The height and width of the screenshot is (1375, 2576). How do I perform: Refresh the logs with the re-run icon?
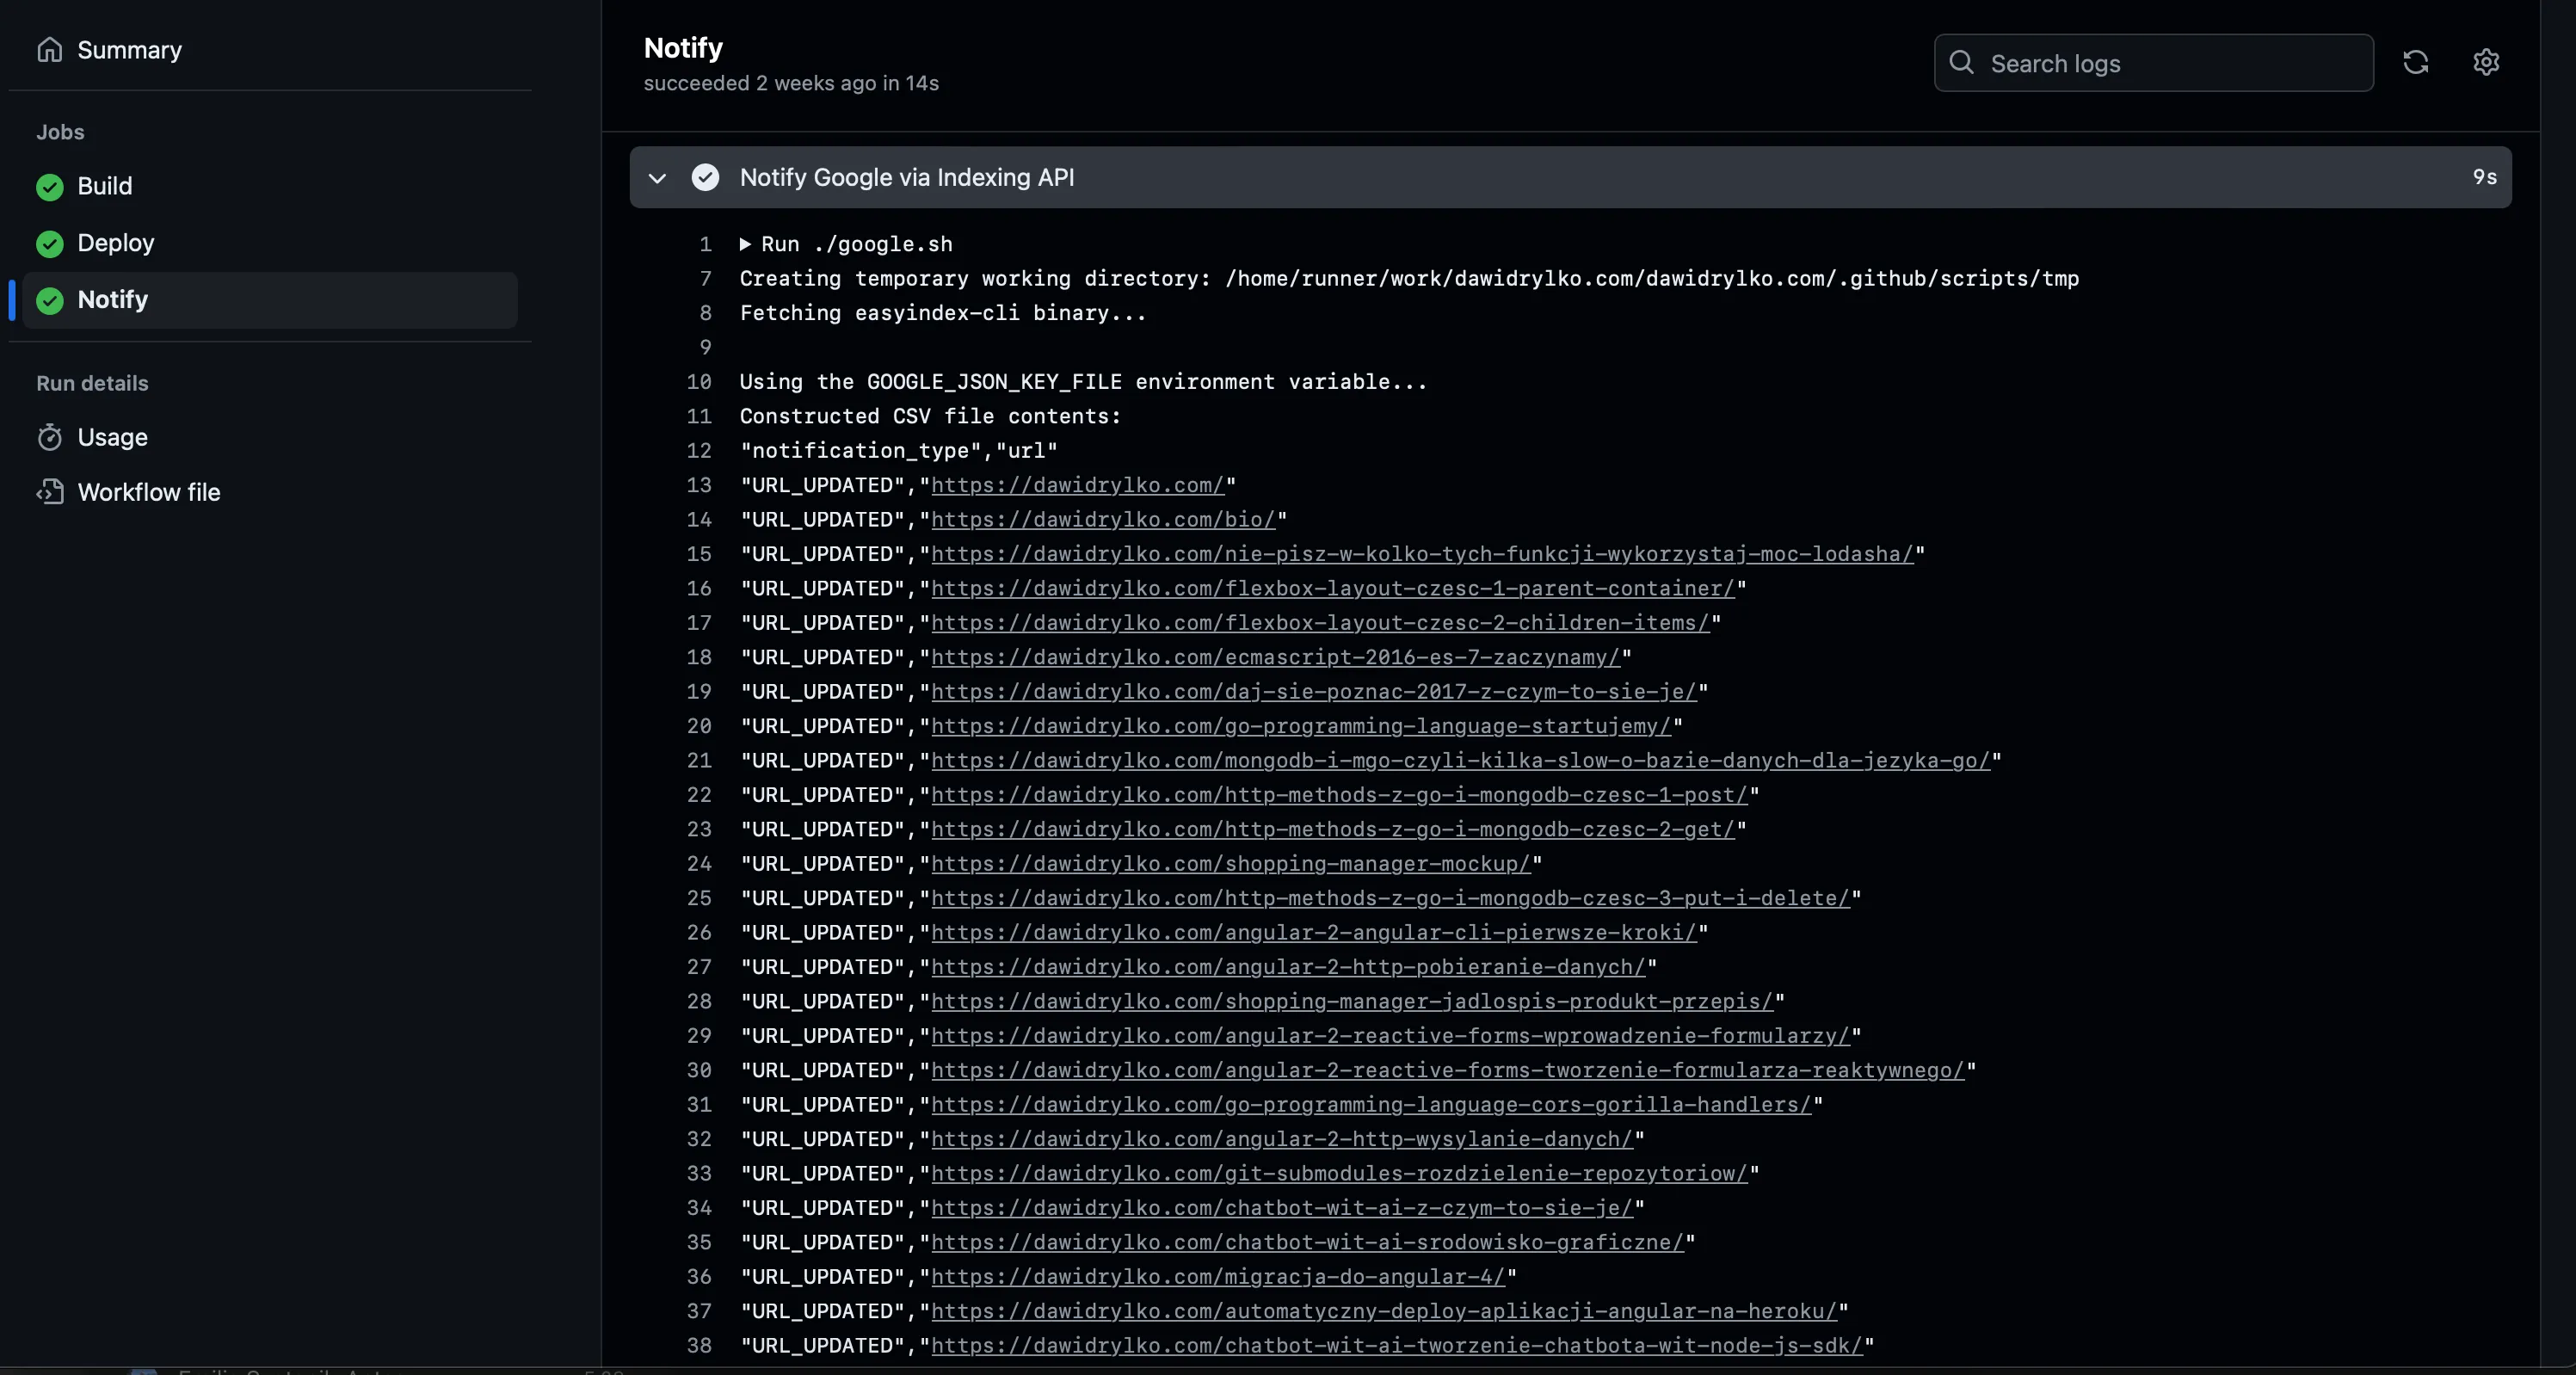click(2416, 63)
